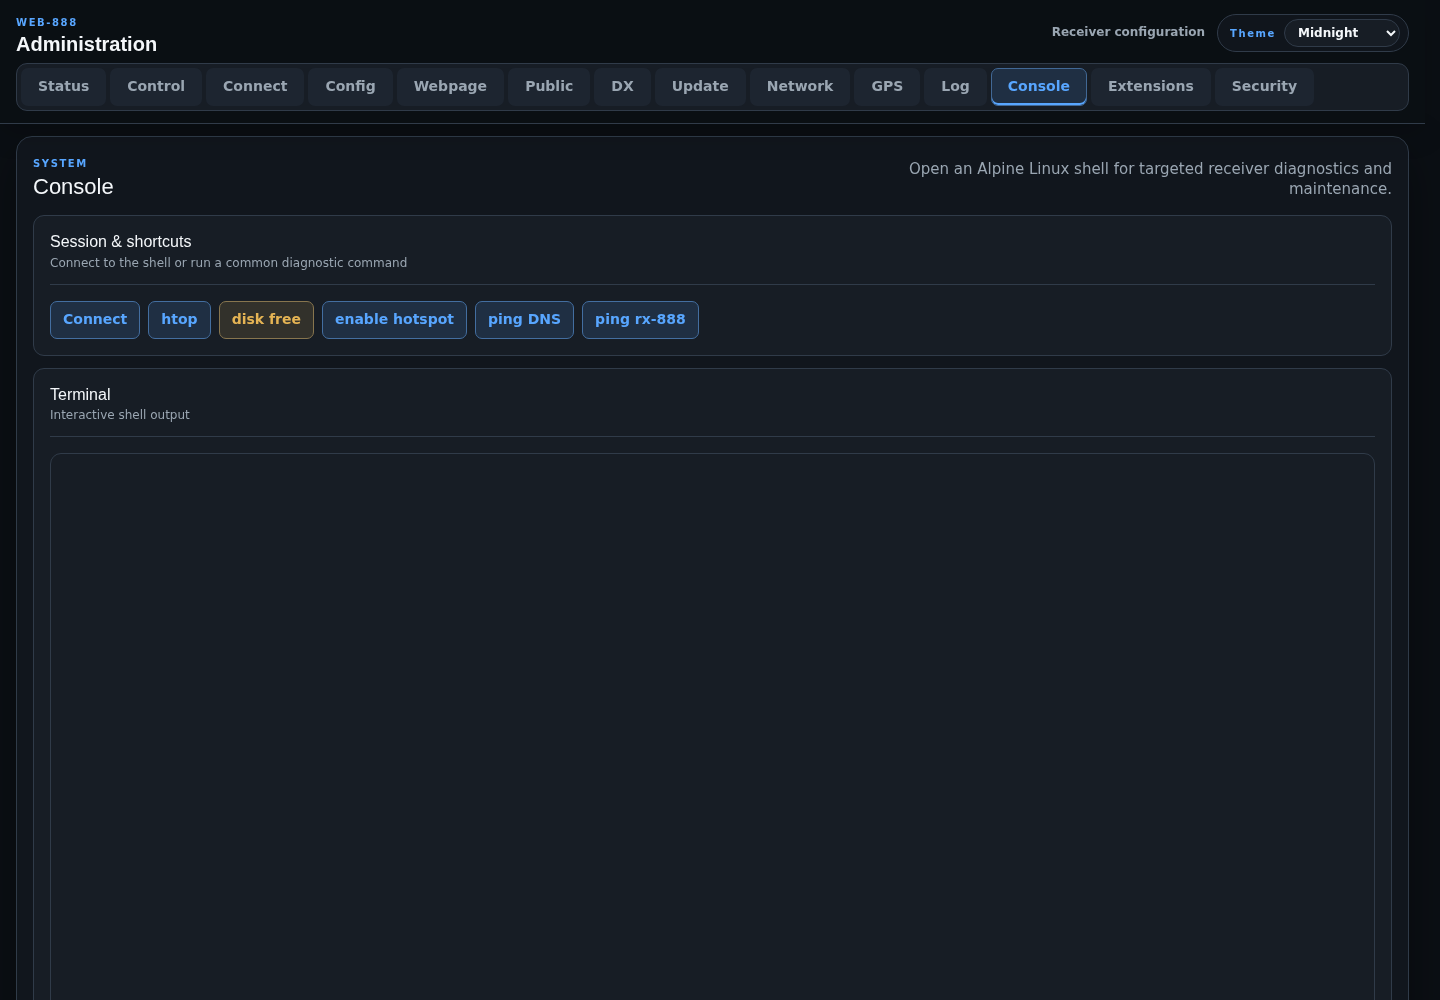Open the Config tab

(x=350, y=87)
